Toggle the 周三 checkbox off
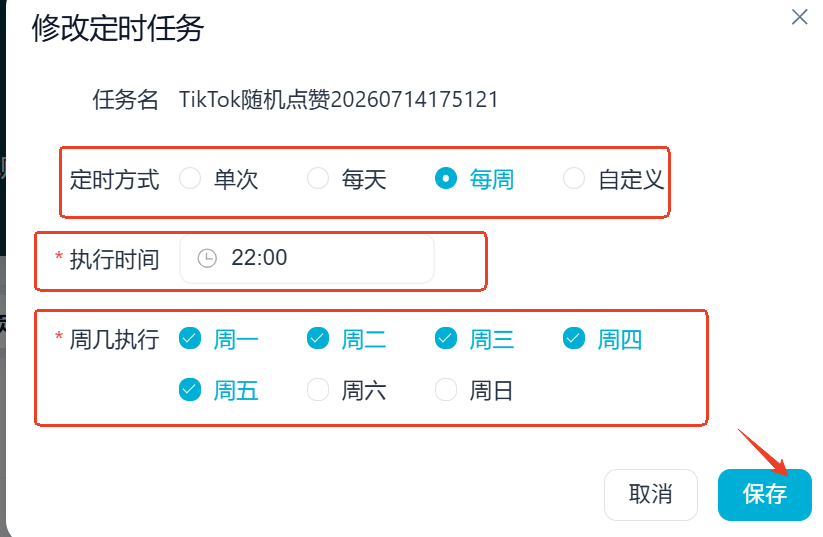The image size is (823, 537). [x=446, y=339]
